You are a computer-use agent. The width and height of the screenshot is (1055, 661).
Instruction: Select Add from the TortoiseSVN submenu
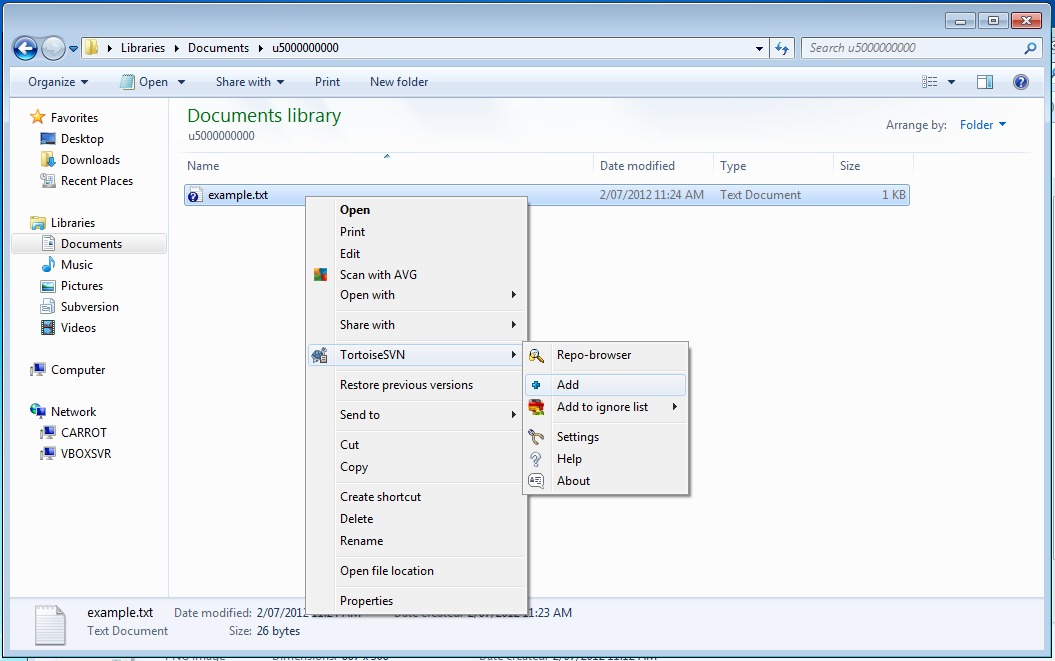click(568, 384)
